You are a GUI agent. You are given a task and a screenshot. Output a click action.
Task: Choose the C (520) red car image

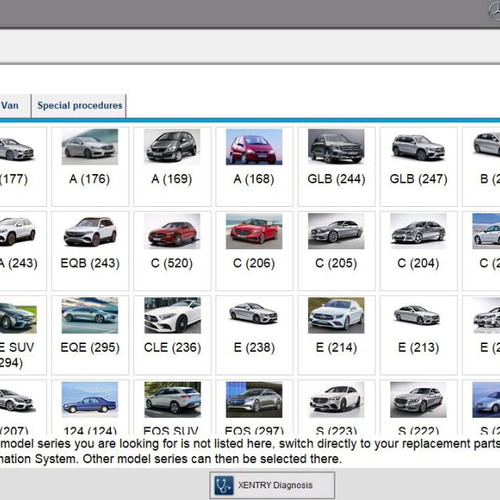tap(172, 231)
